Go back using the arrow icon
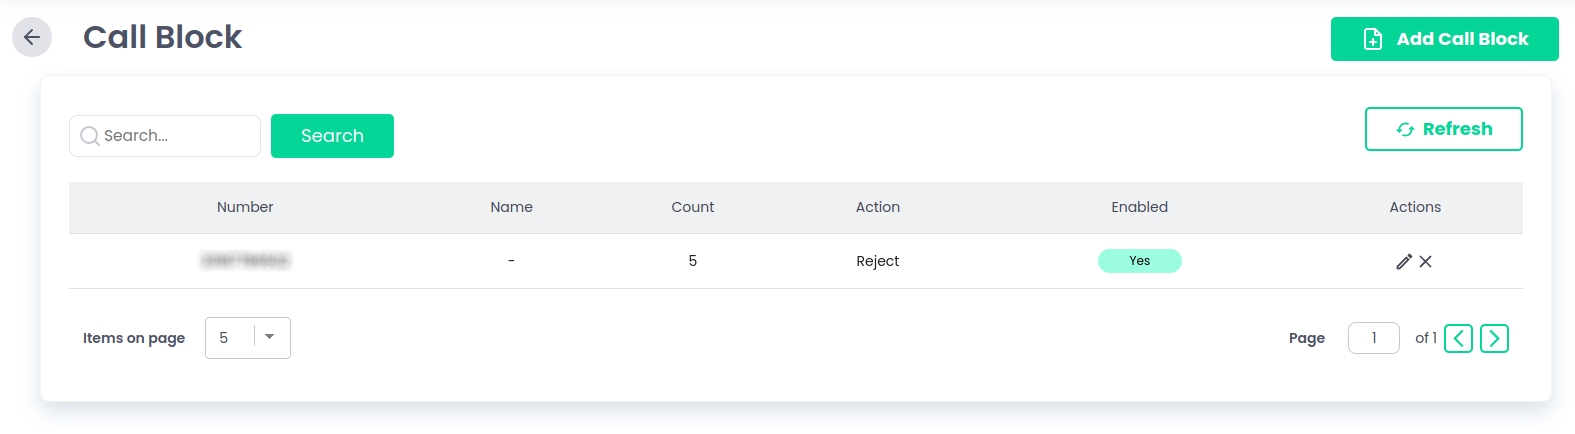 (x=32, y=38)
